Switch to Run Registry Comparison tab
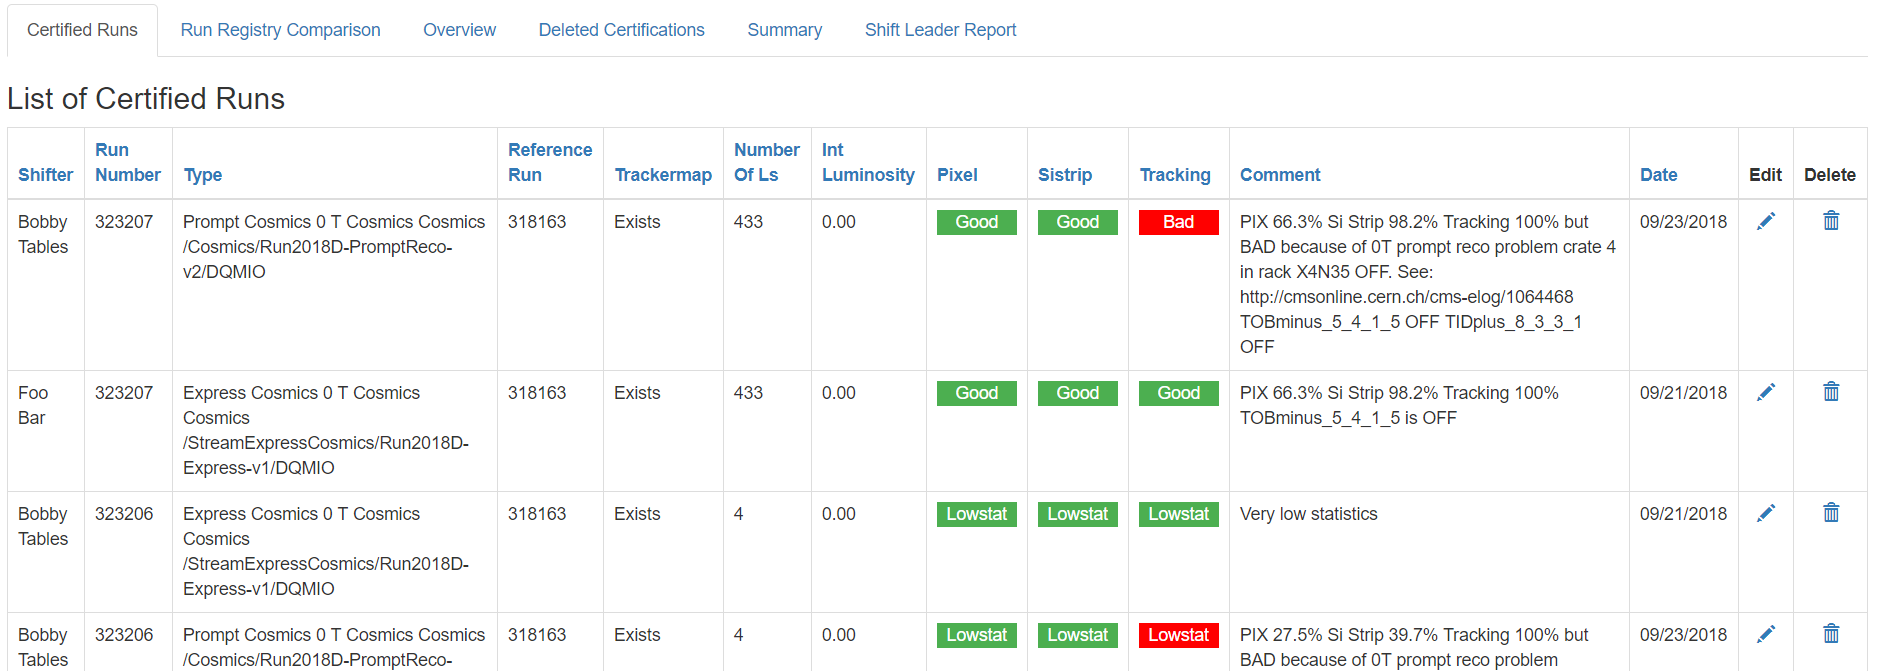This screenshot has width=1877, height=671. click(280, 30)
